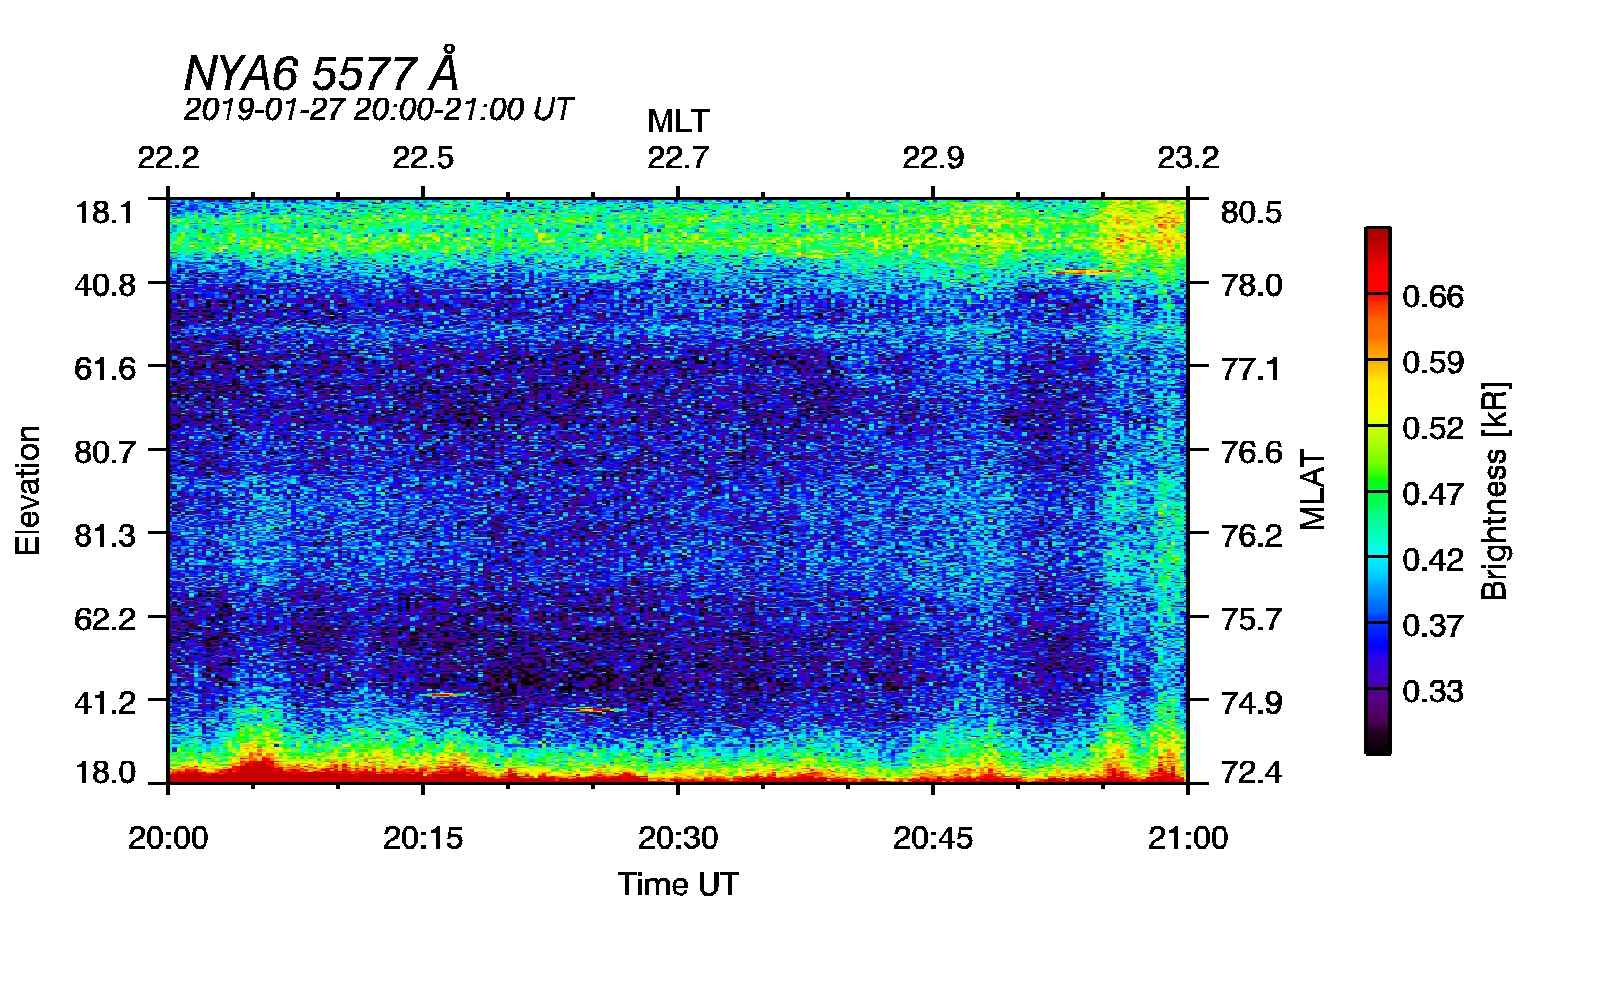Click the time tick label '20:00'

pos(168,838)
